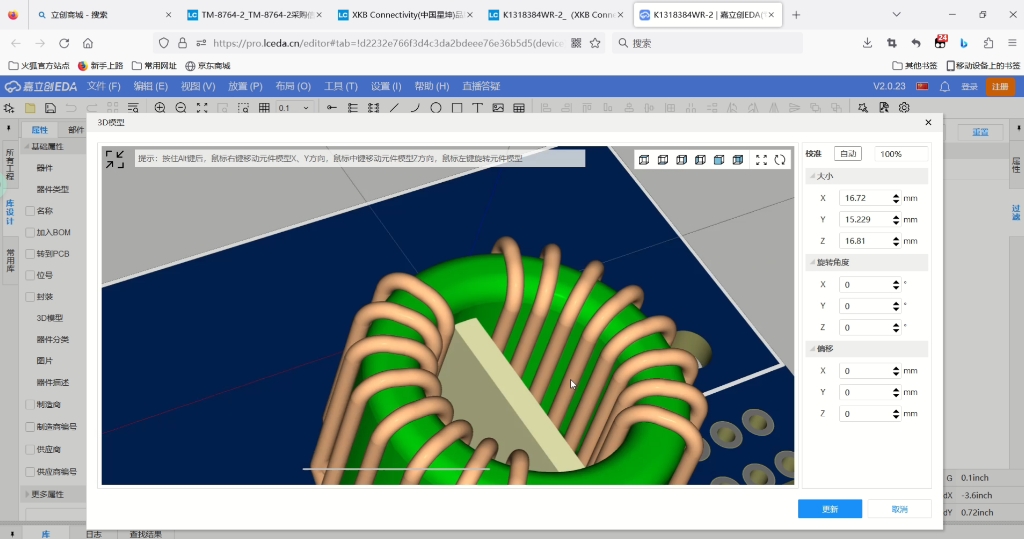Click the zoom out magnifier icon

(x=181, y=108)
